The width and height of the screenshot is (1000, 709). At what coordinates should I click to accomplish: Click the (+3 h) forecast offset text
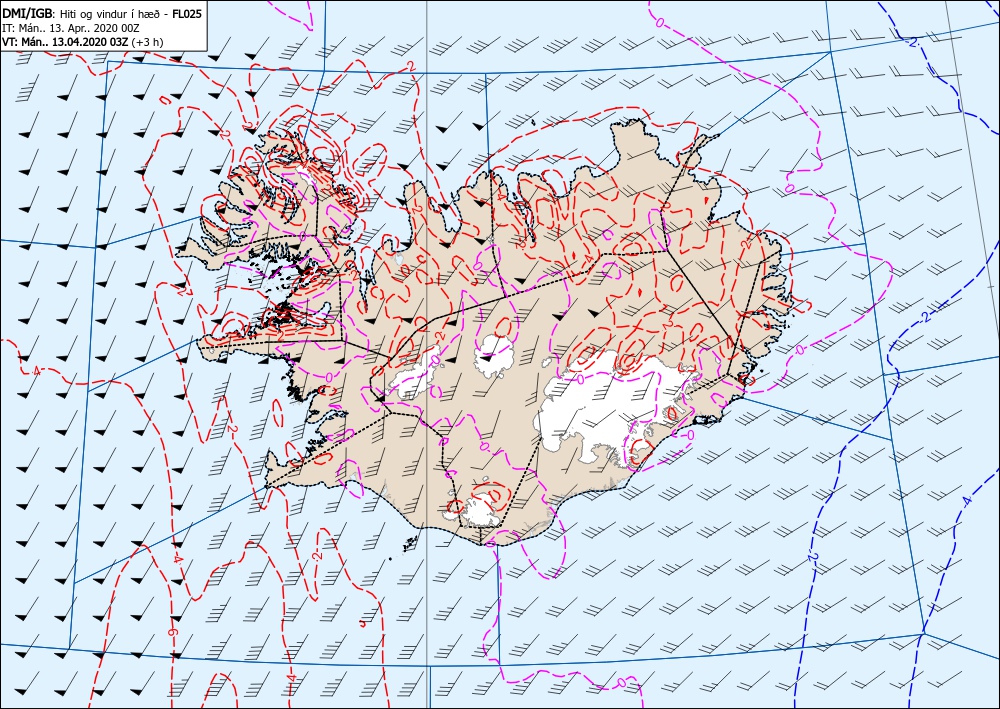(x=148, y=43)
